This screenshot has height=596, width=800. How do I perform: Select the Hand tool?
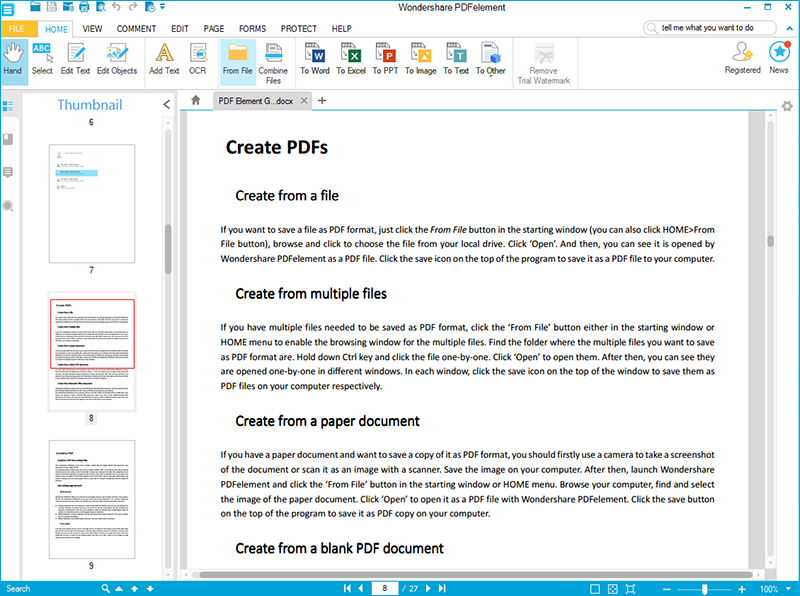click(13, 58)
